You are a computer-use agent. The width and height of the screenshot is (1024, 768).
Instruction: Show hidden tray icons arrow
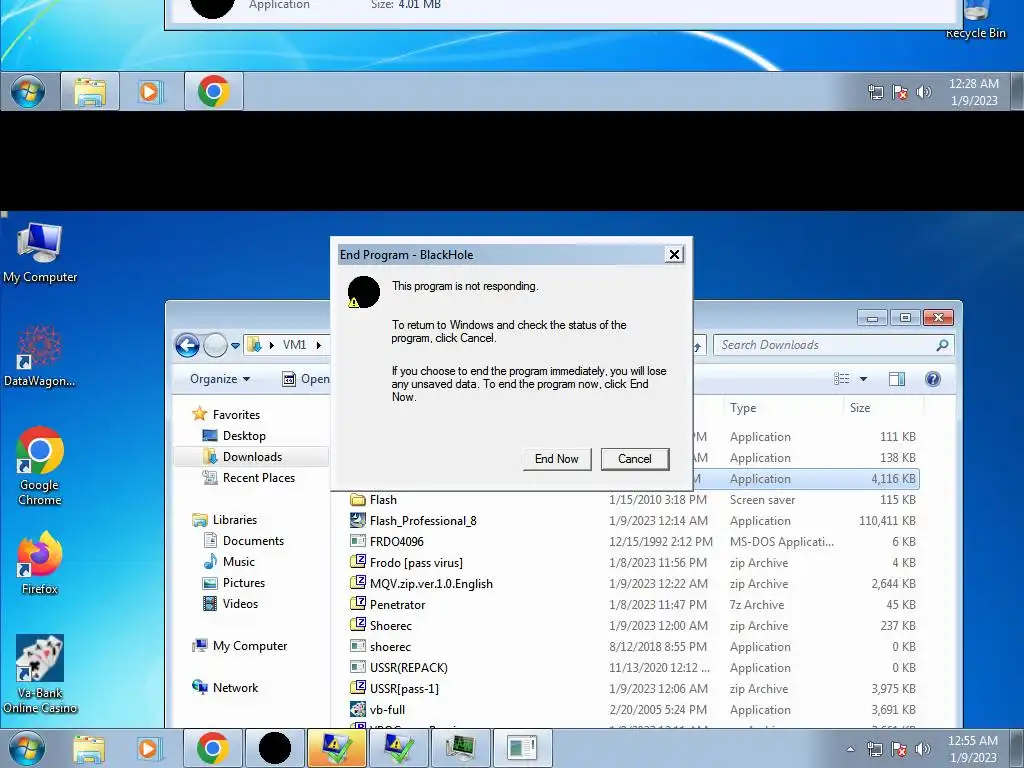850,749
